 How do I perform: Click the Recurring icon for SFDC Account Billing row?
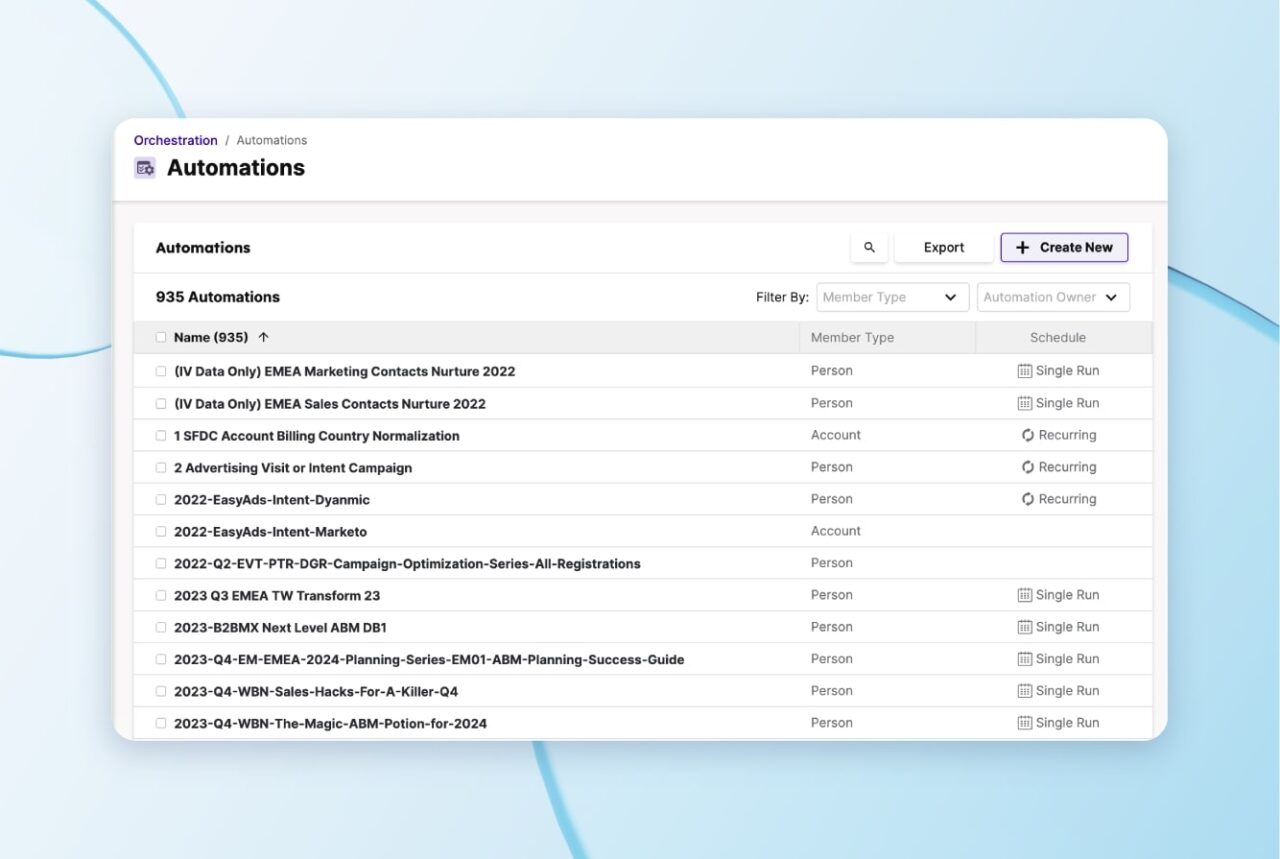[x=1027, y=436]
